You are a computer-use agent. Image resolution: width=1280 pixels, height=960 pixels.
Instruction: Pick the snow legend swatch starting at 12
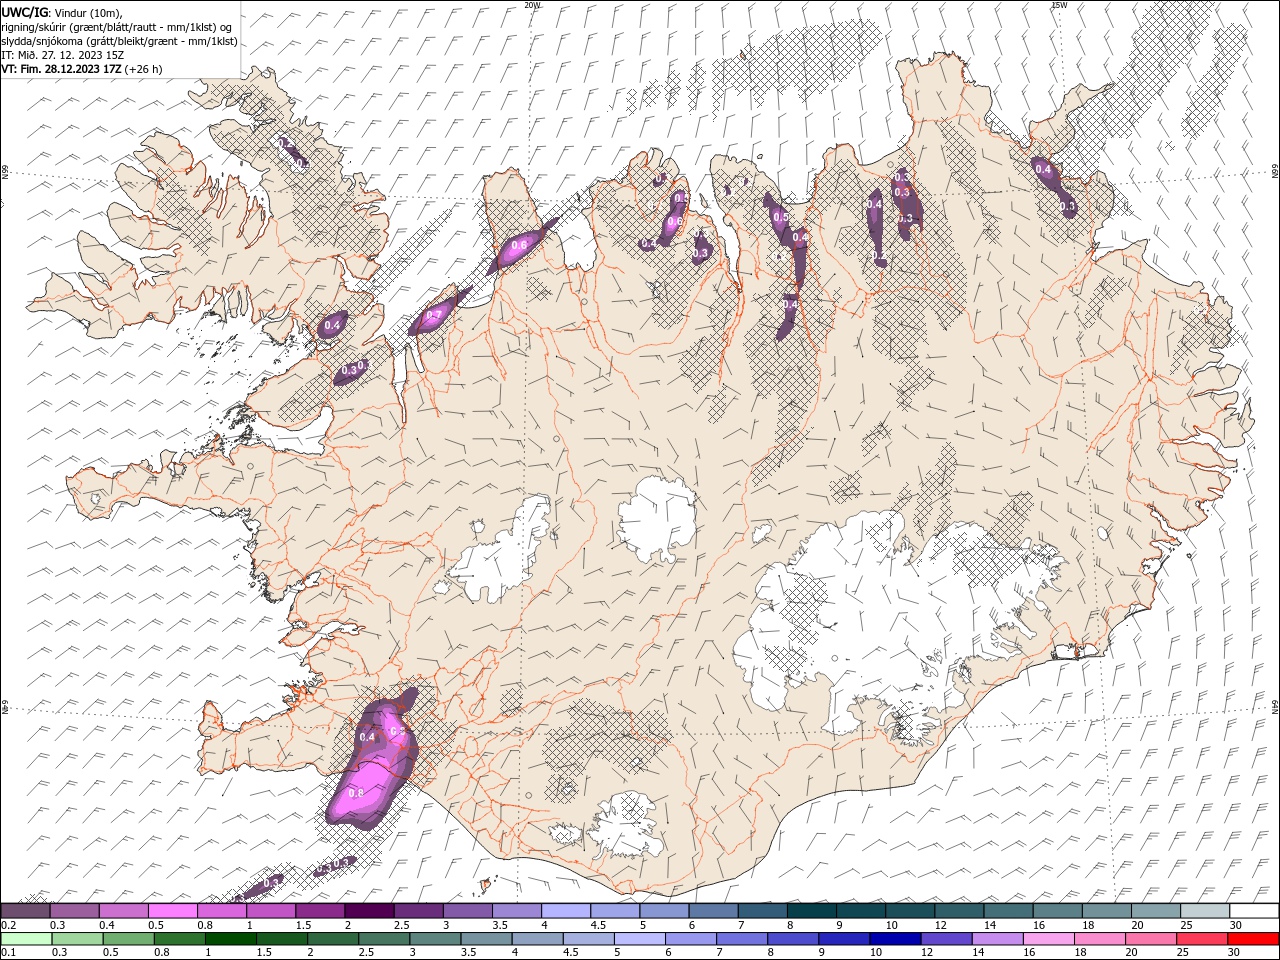click(x=958, y=911)
